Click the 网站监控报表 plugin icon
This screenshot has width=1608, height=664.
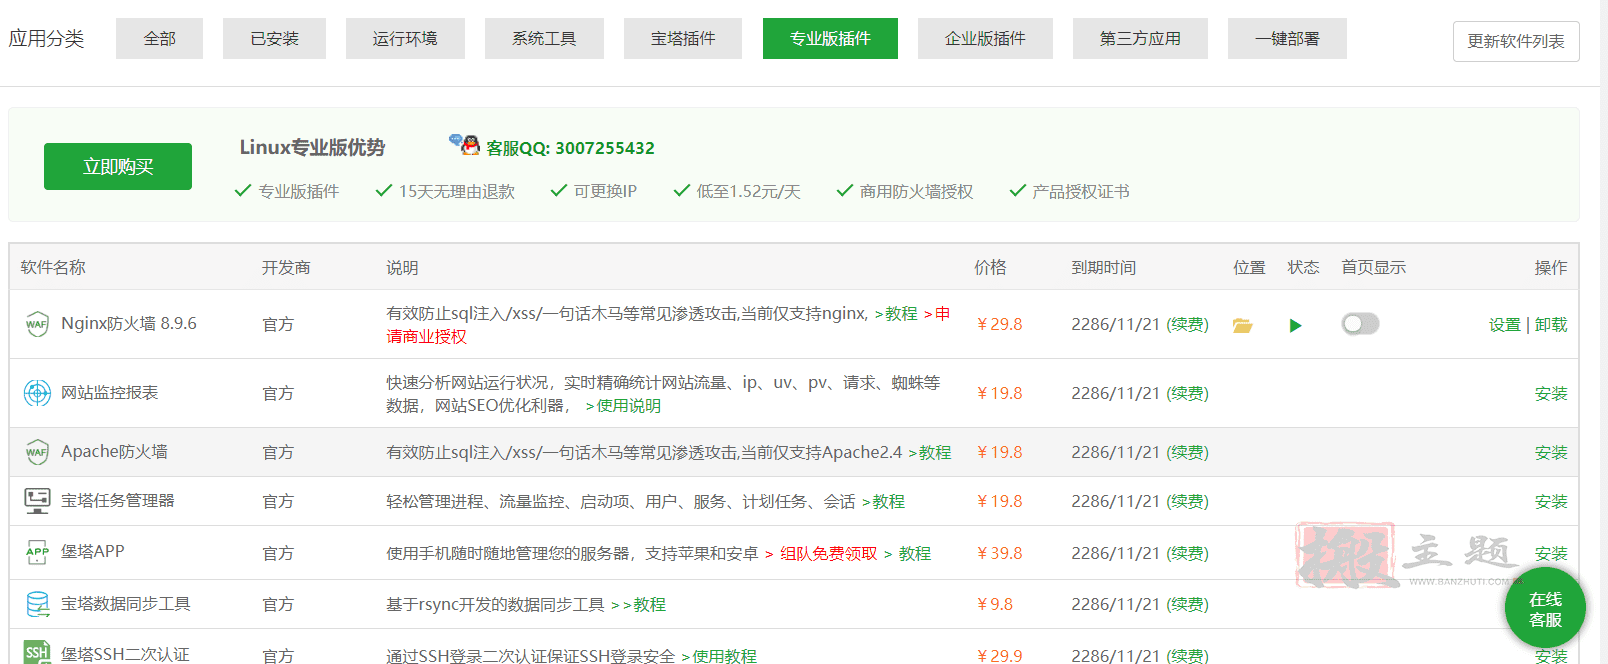click(37, 393)
